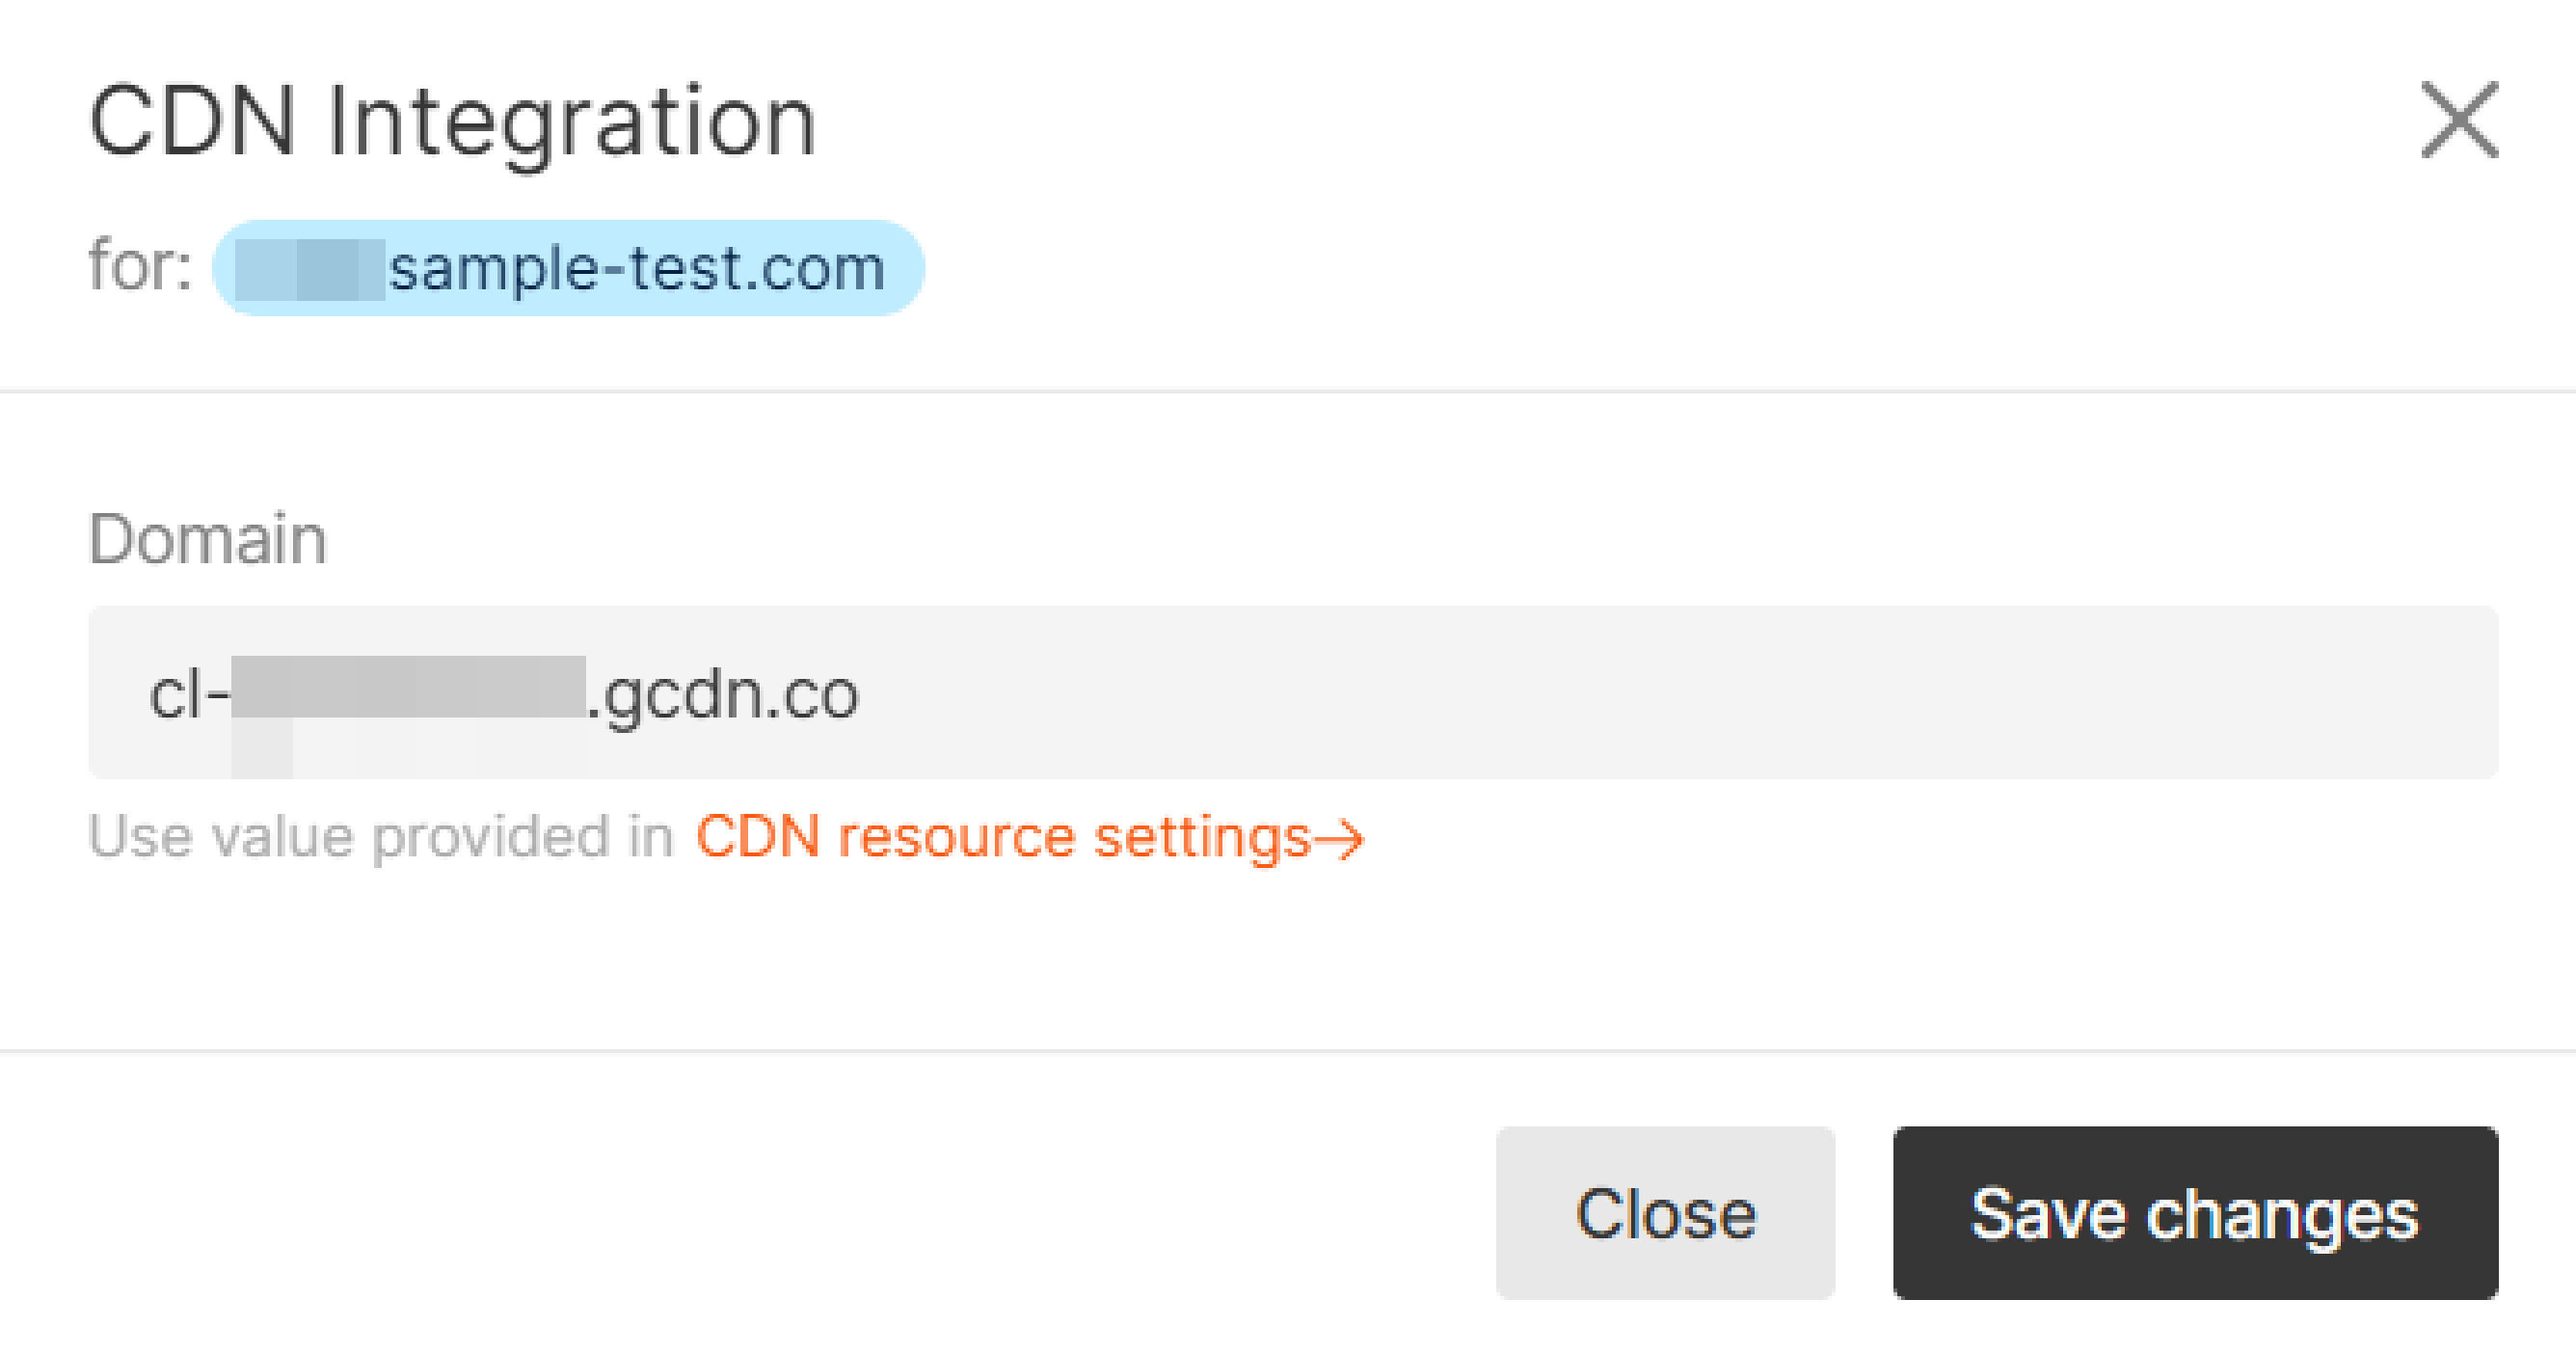Place cursor after .gcdn.co in the field

tap(862, 694)
